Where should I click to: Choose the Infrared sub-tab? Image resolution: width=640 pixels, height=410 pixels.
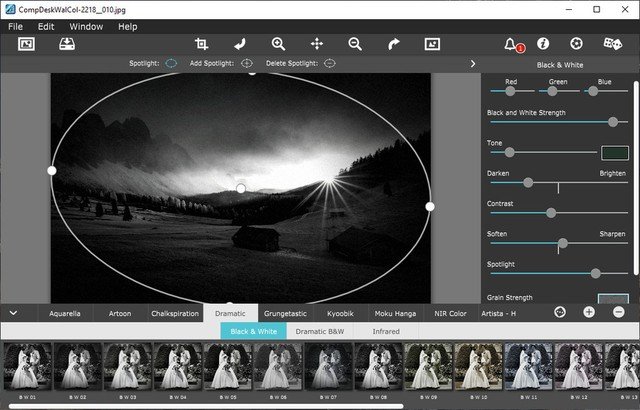[x=386, y=331]
